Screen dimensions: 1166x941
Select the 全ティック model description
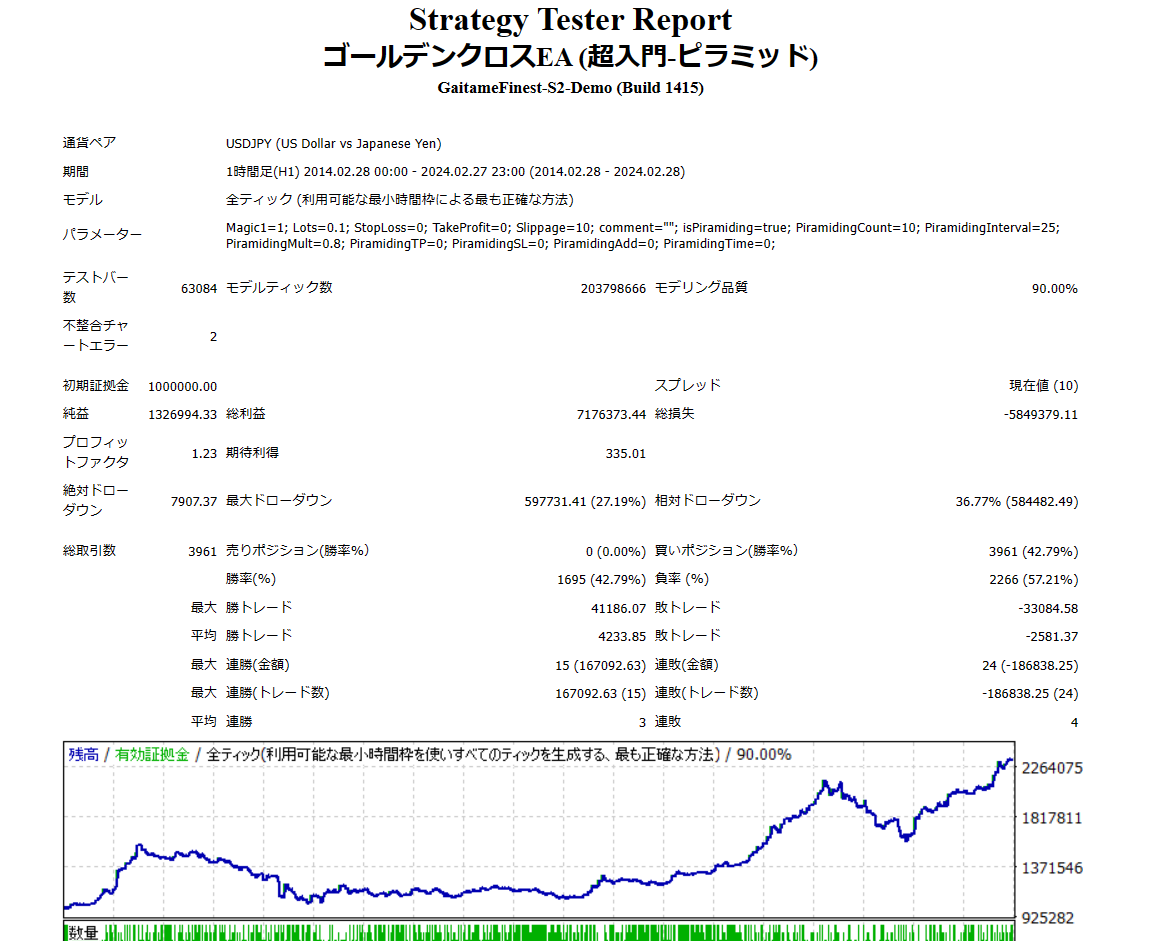point(399,200)
